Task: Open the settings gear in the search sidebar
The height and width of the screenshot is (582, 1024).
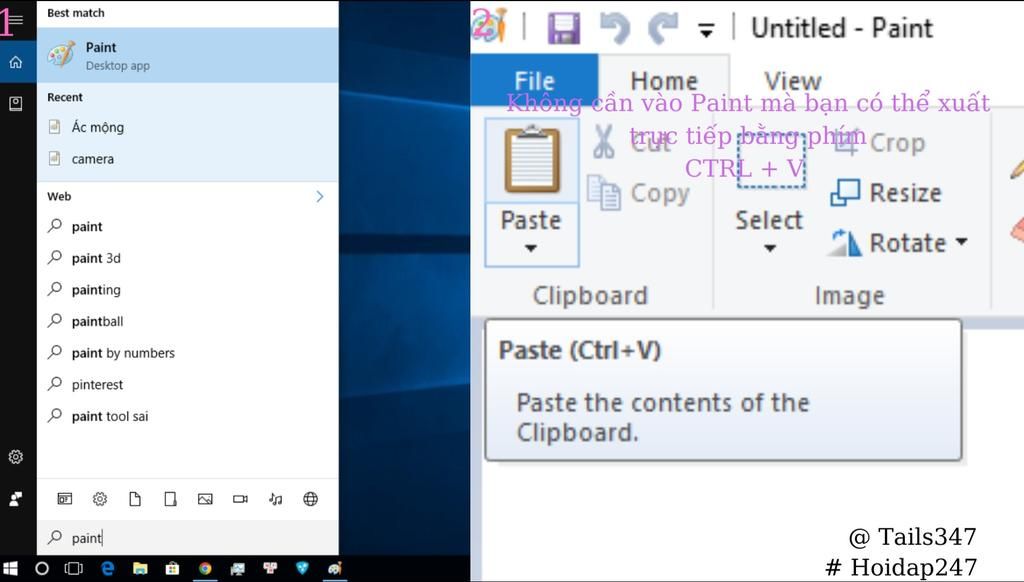Action: (16, 457)
